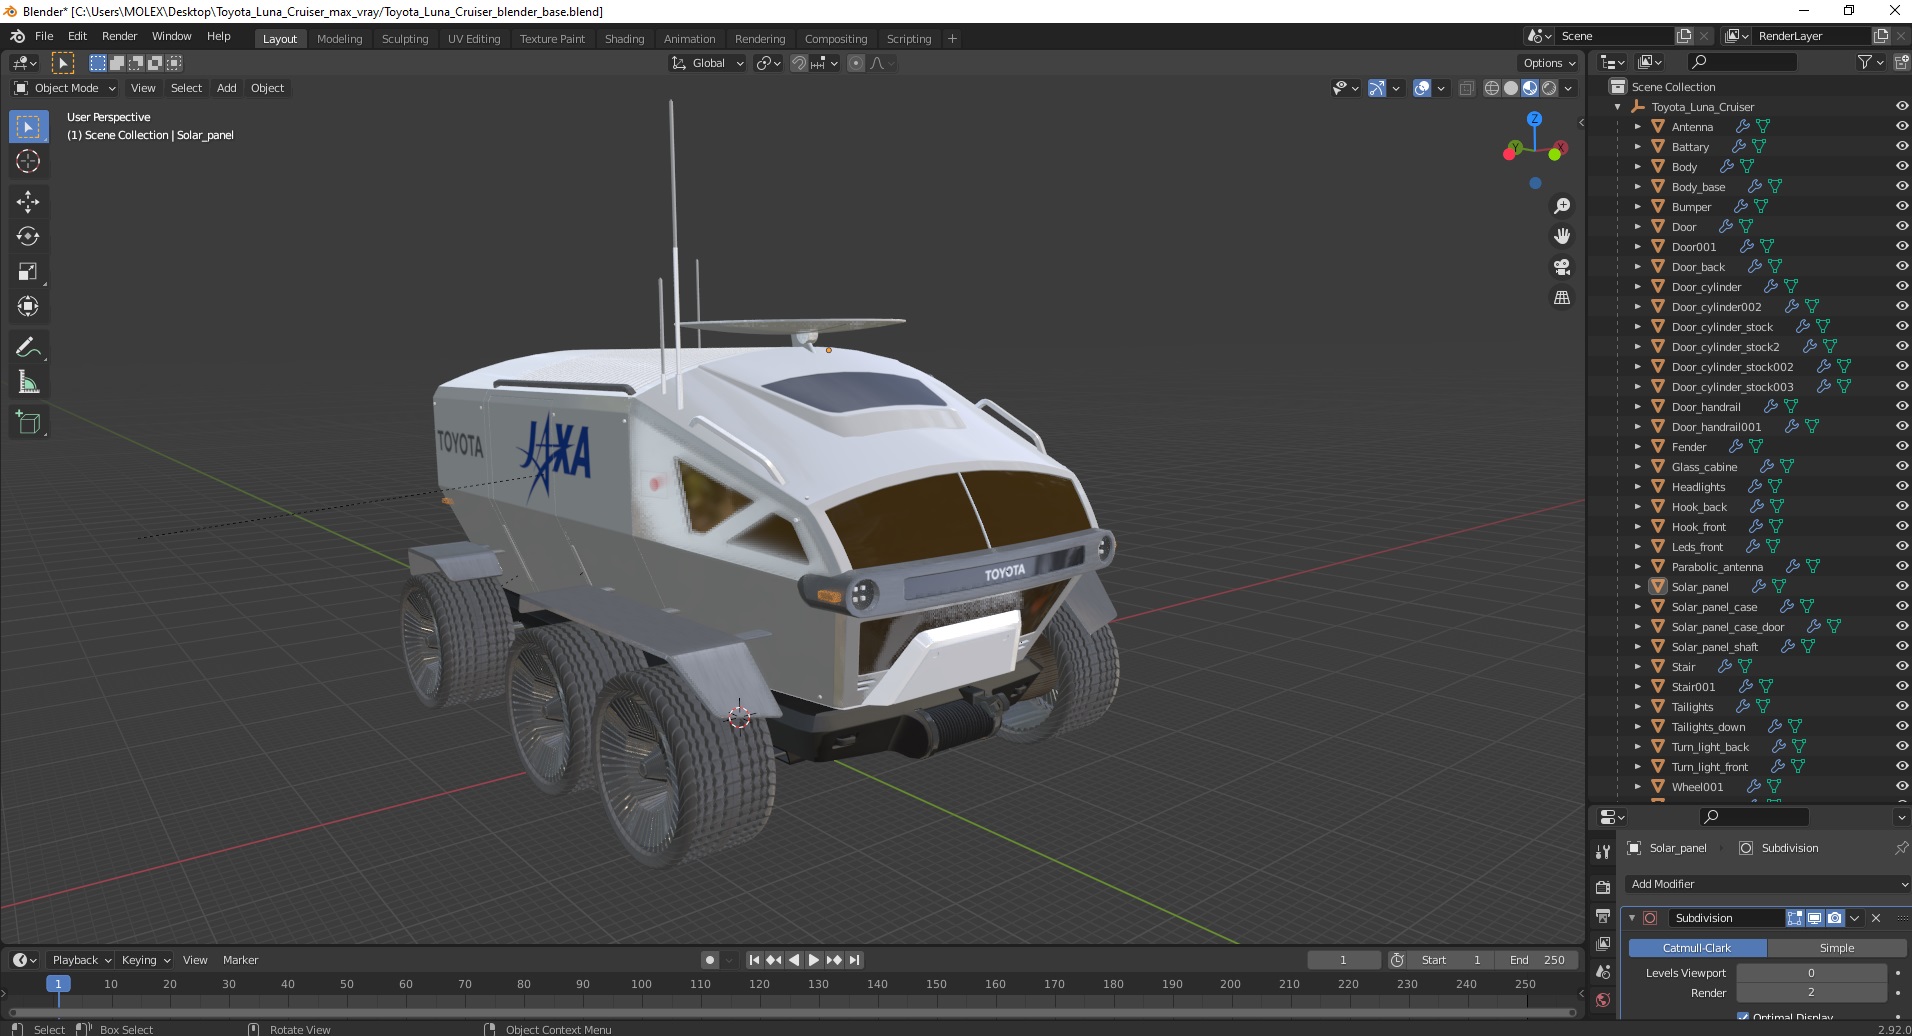
Task: Toggle Subdivision modifier edit mode display
Action: click(x=1795, y=918)
